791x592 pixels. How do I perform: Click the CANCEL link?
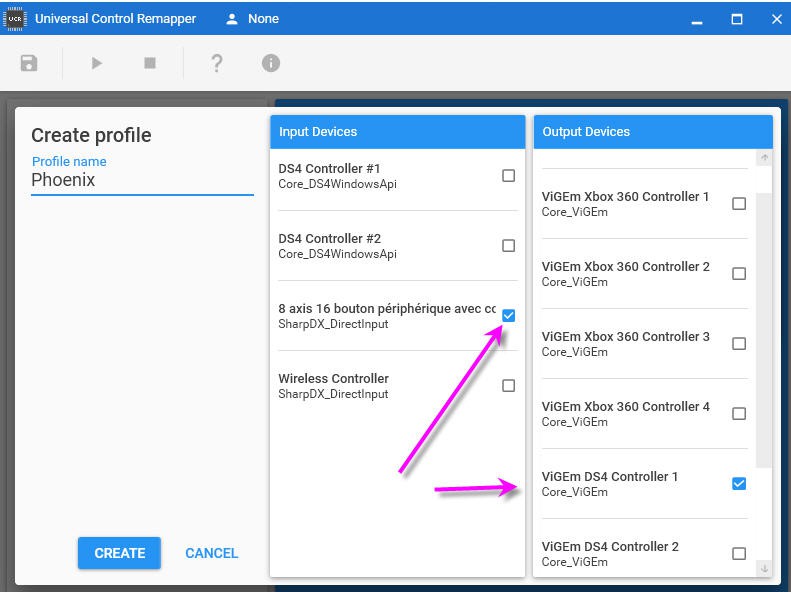(x=211, y=553)
